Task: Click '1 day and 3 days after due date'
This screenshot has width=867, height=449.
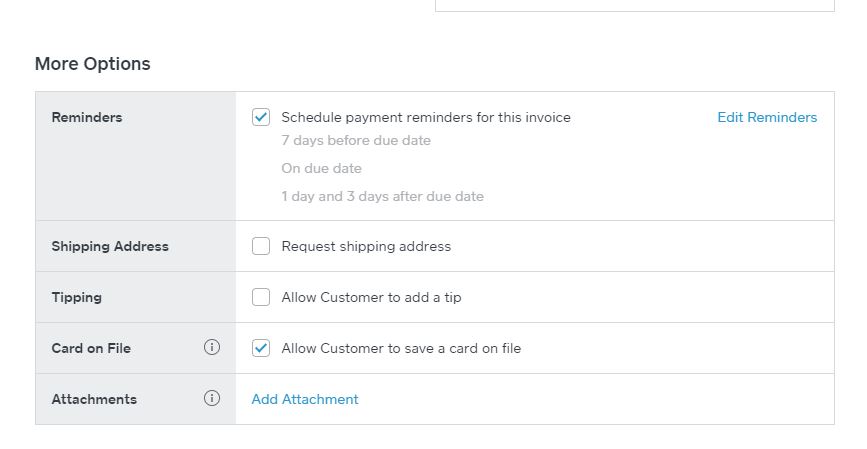Action: coord(383,196)
